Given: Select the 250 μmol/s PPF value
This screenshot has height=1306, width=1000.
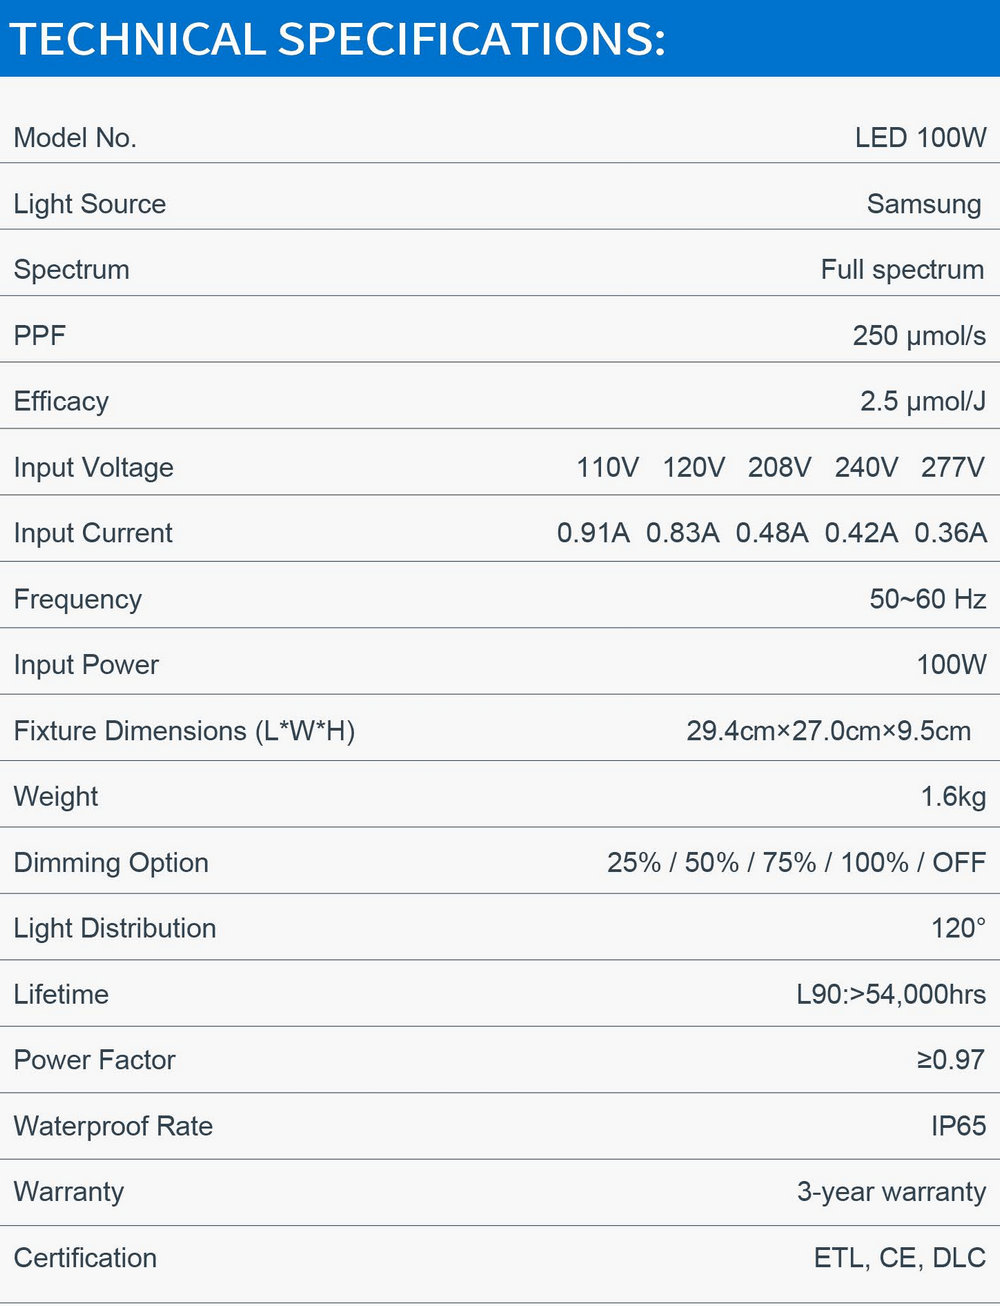Looking at the screenshot, I should coord(919,336).
